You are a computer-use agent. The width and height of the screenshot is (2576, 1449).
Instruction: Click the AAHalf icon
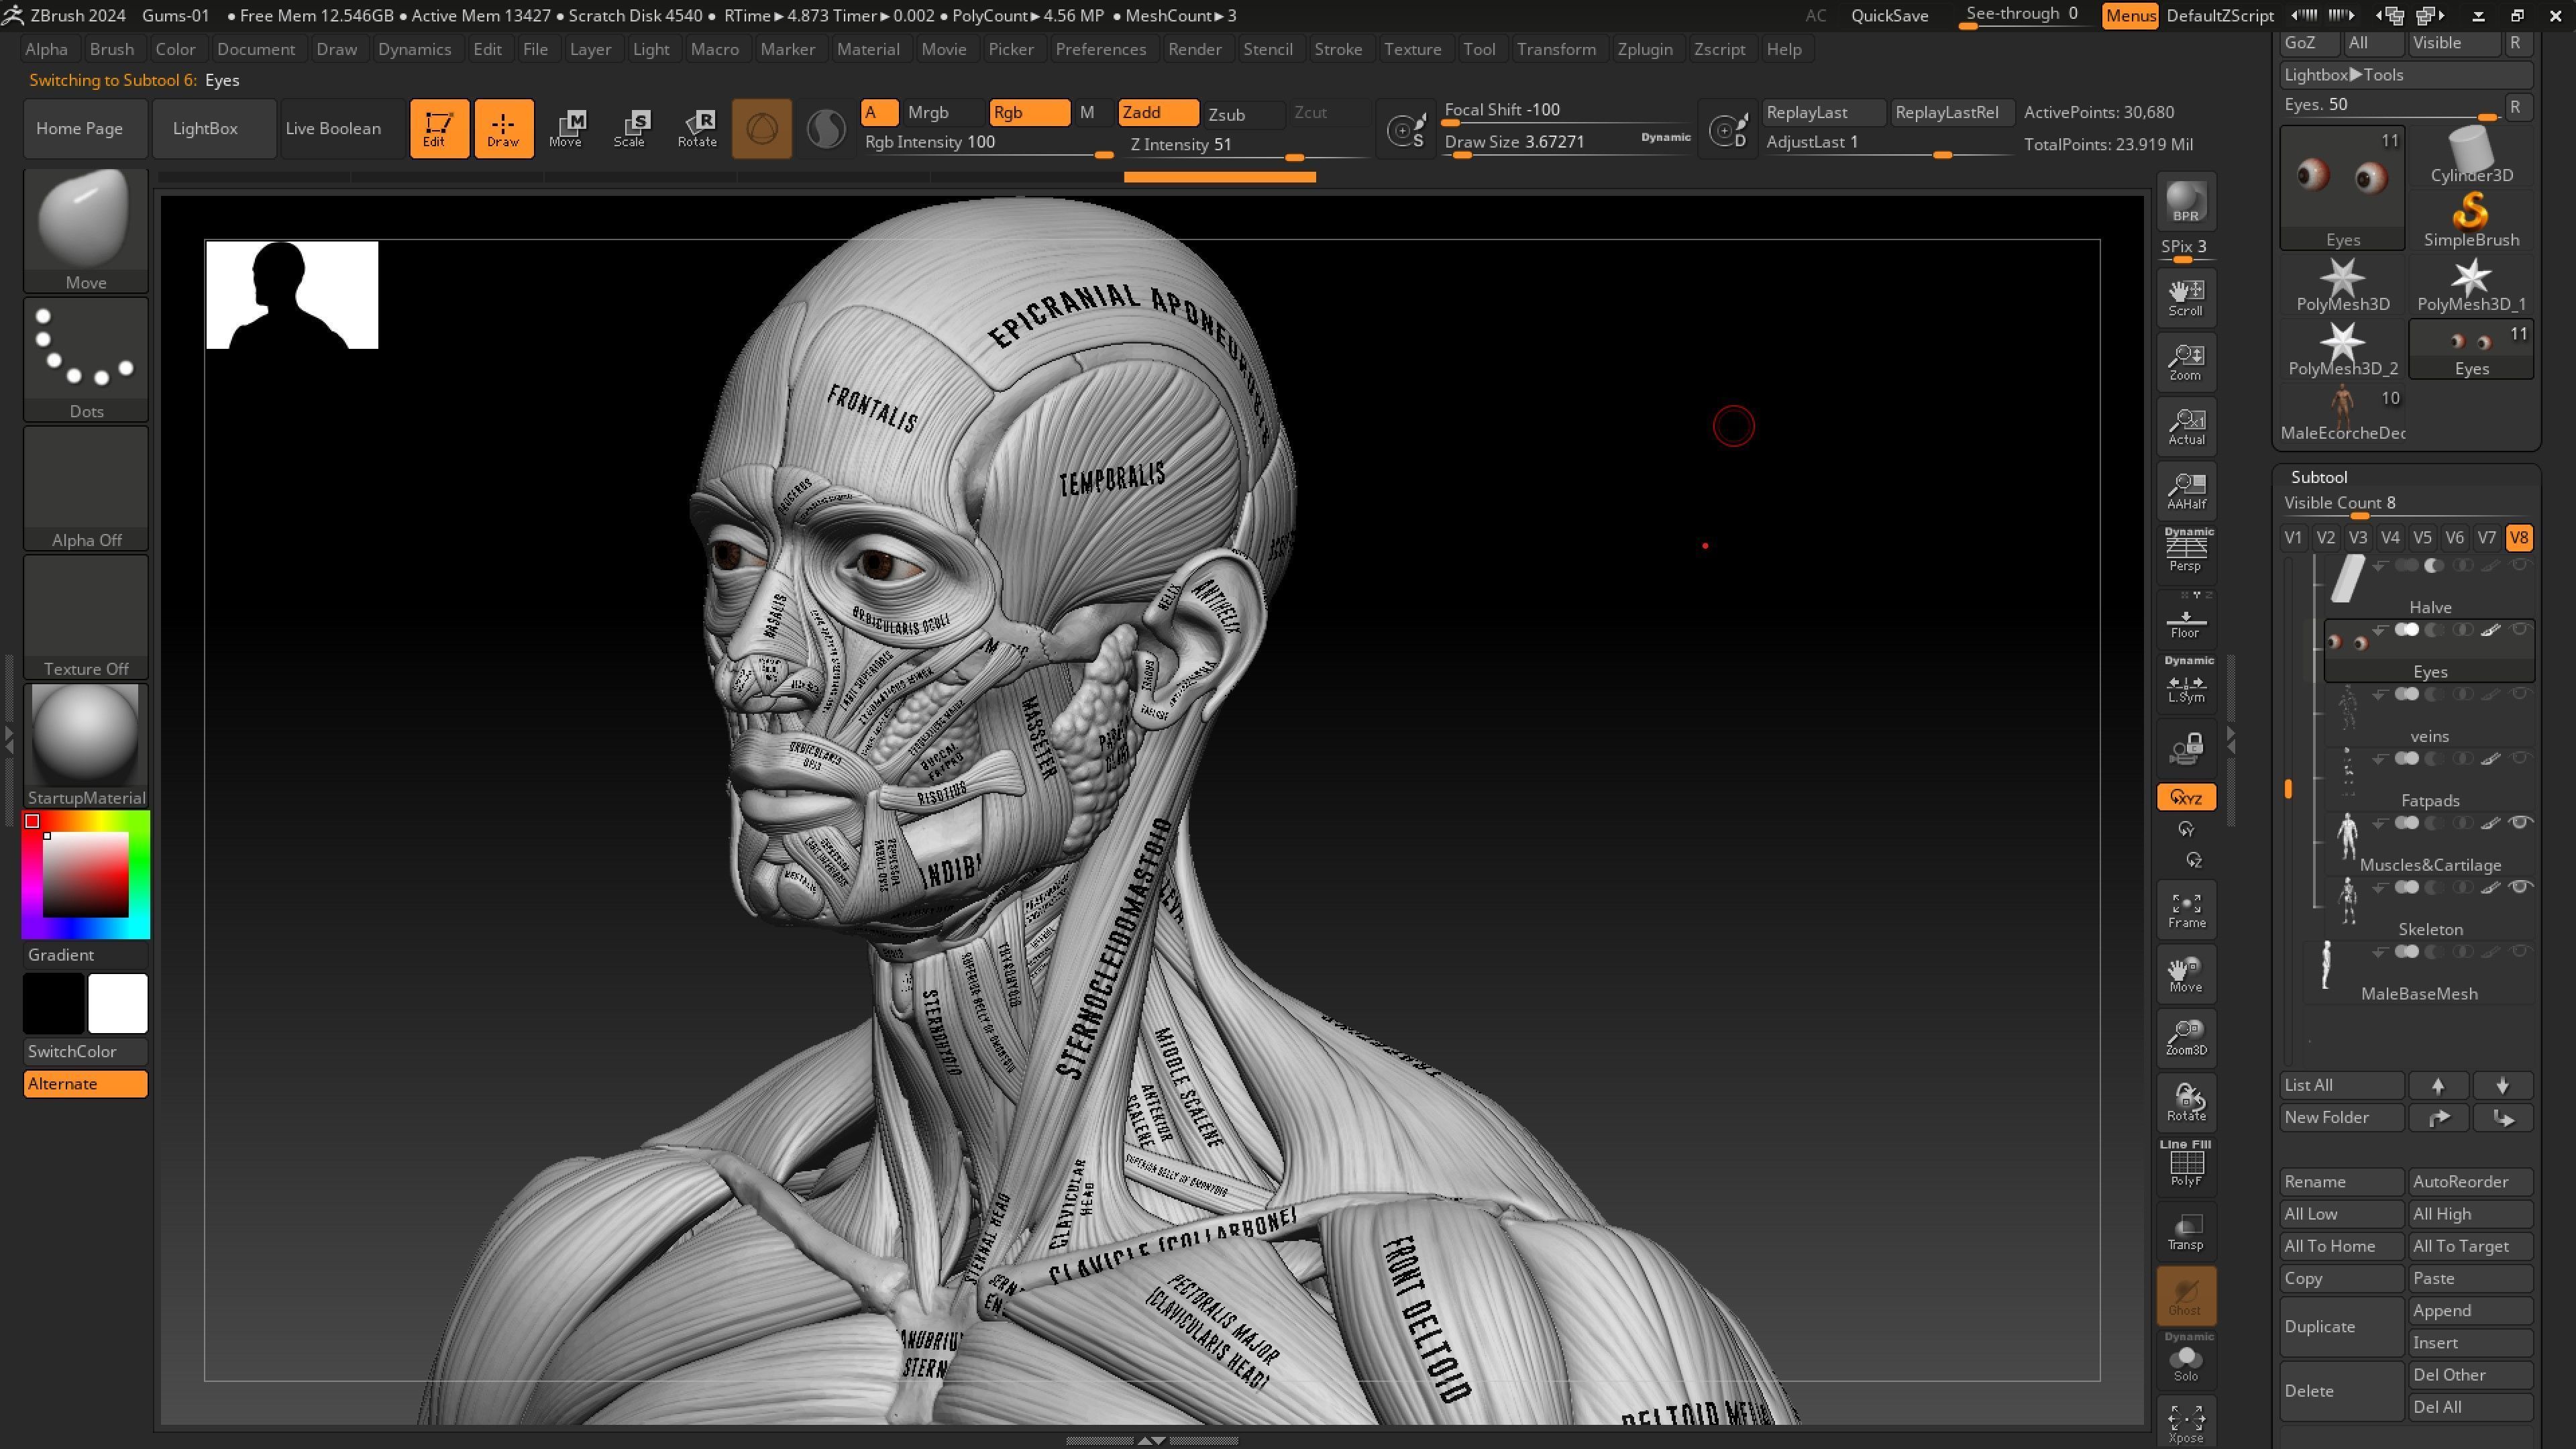[x=2186, y=491]
